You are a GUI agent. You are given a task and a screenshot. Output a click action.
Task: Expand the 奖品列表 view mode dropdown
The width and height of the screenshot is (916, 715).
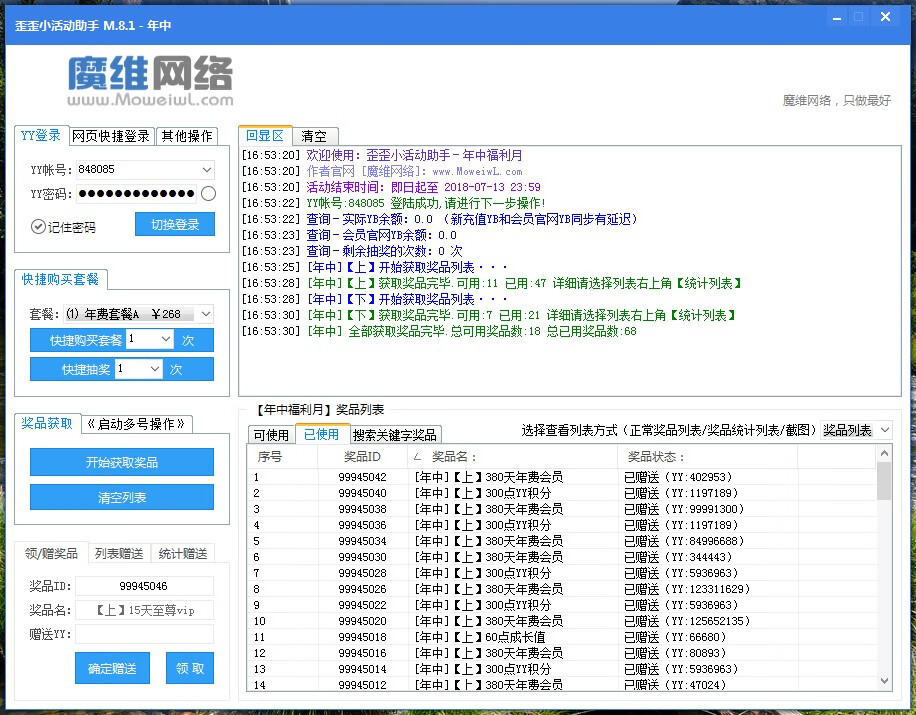[884, 430]
